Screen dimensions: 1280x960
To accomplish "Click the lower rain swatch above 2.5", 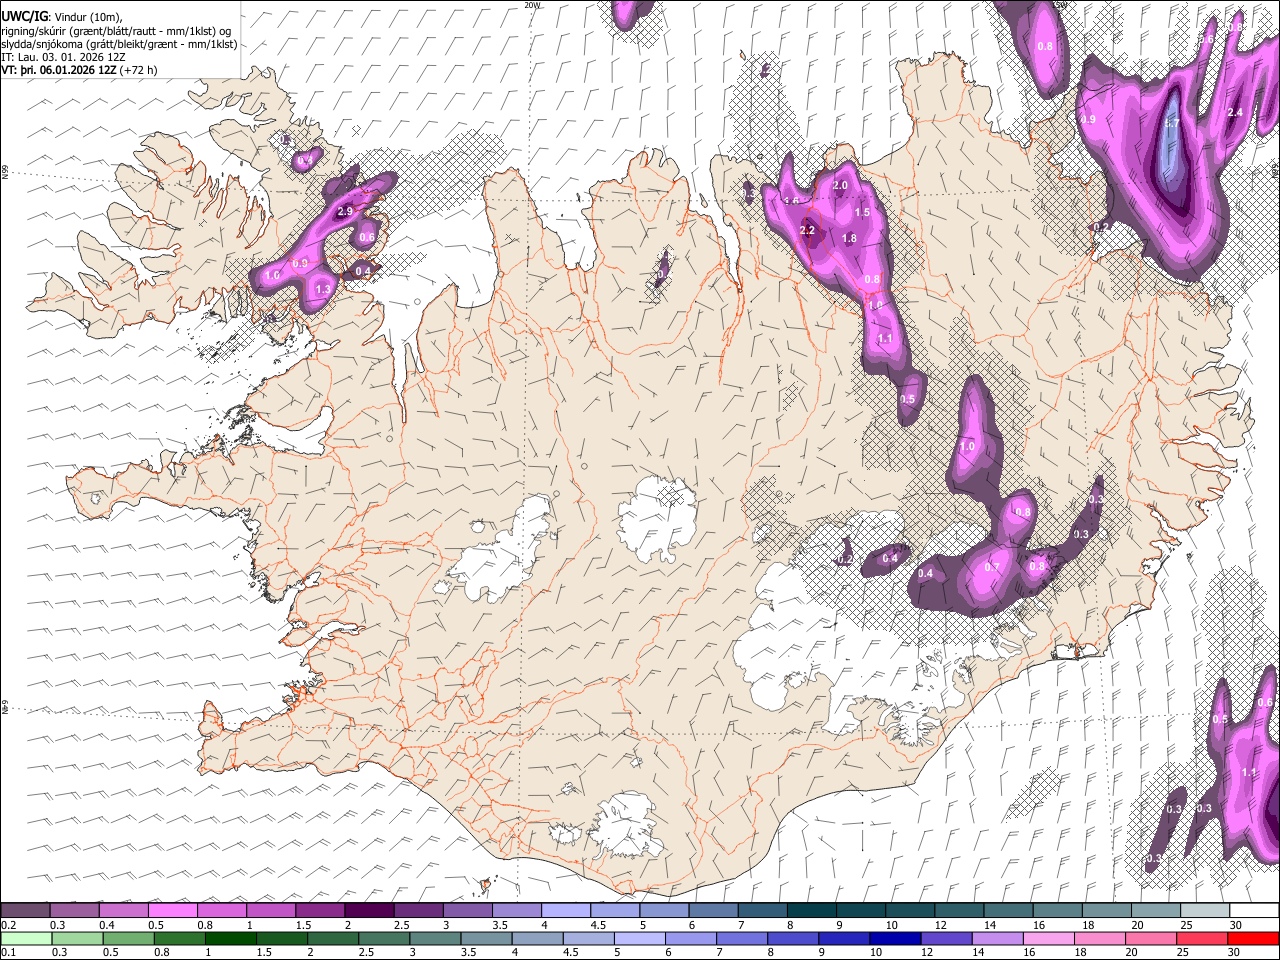I will click(x=383, y=938).
